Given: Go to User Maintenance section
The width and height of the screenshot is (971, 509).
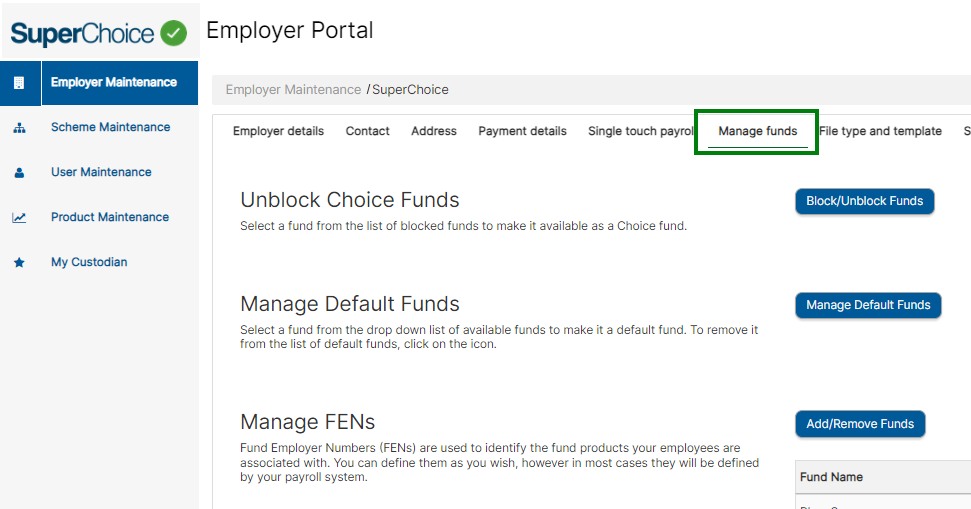Looking at the screenshot, I should (101, 172).
